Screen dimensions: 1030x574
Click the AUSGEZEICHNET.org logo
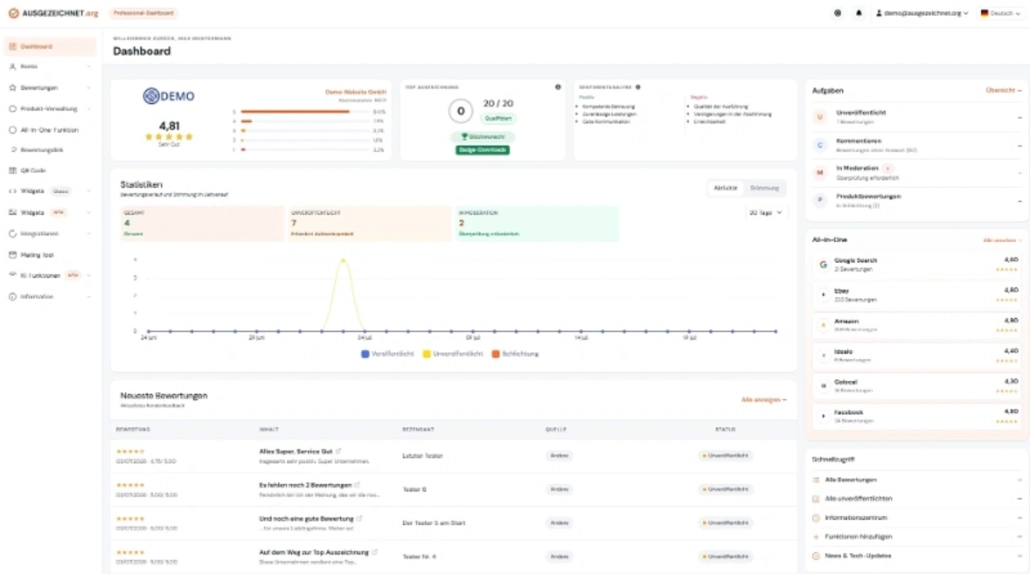[x=53, y=13]
